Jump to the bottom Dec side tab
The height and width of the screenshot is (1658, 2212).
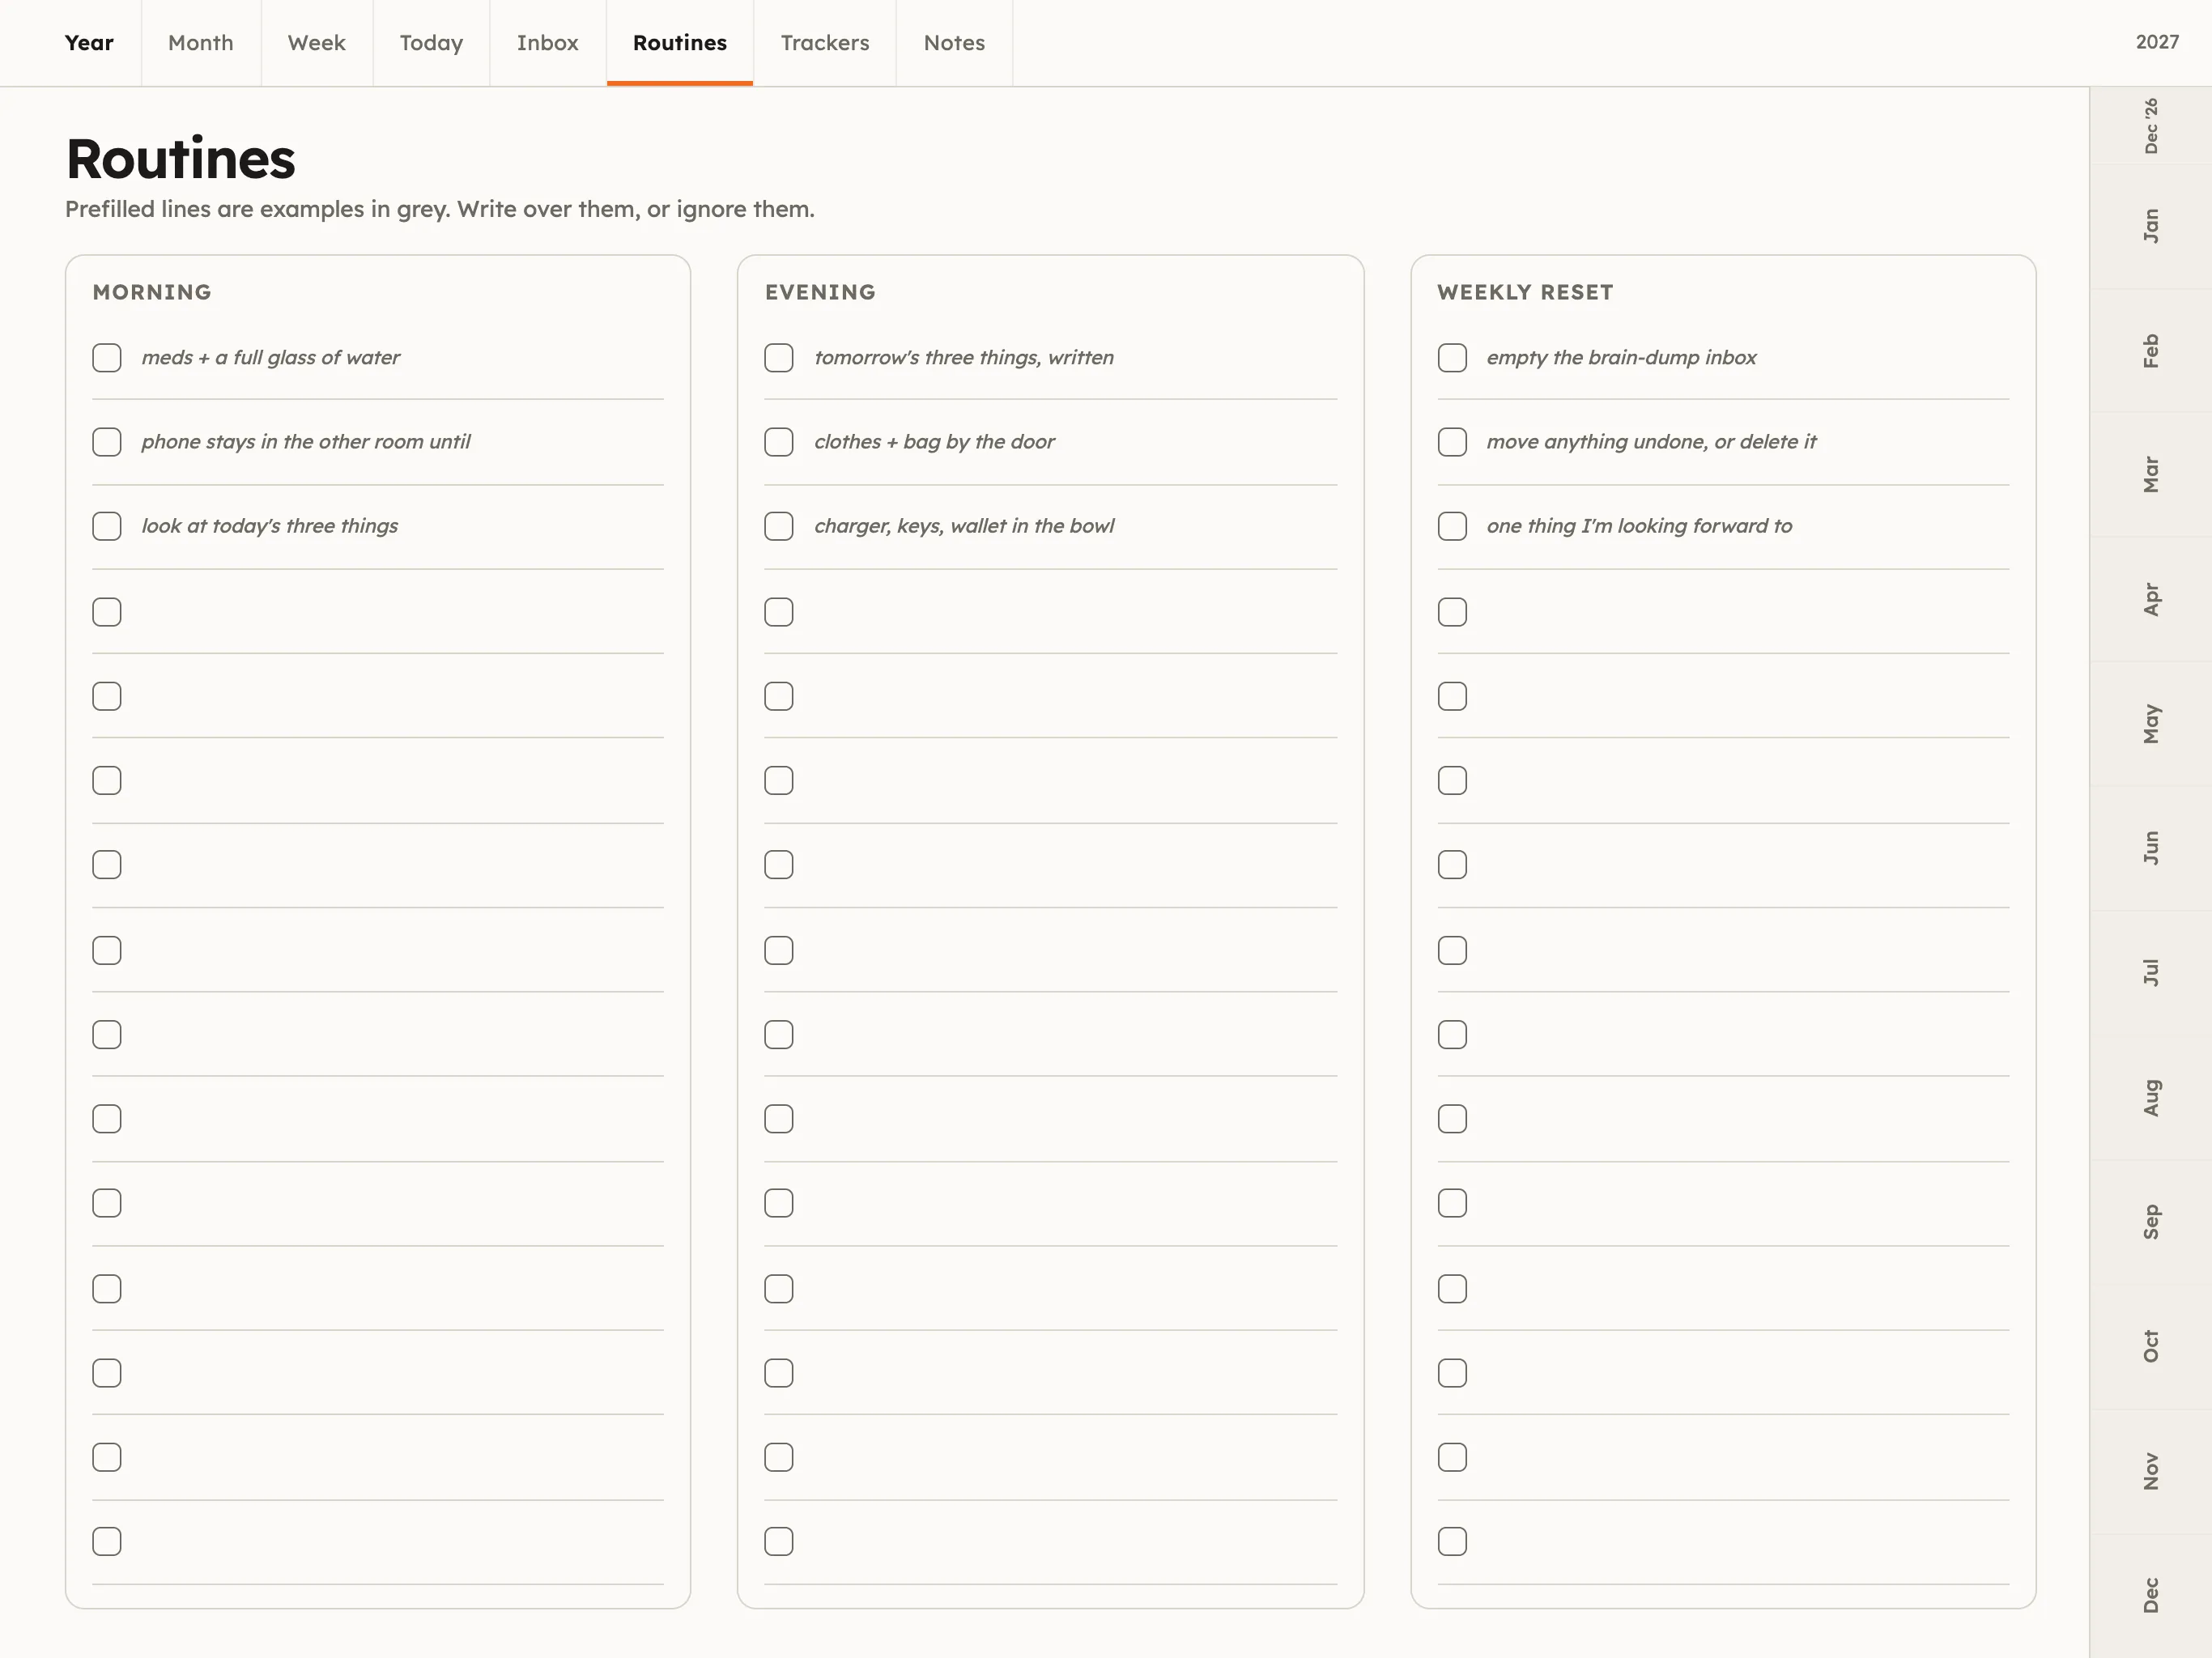click(2151, 1596)
